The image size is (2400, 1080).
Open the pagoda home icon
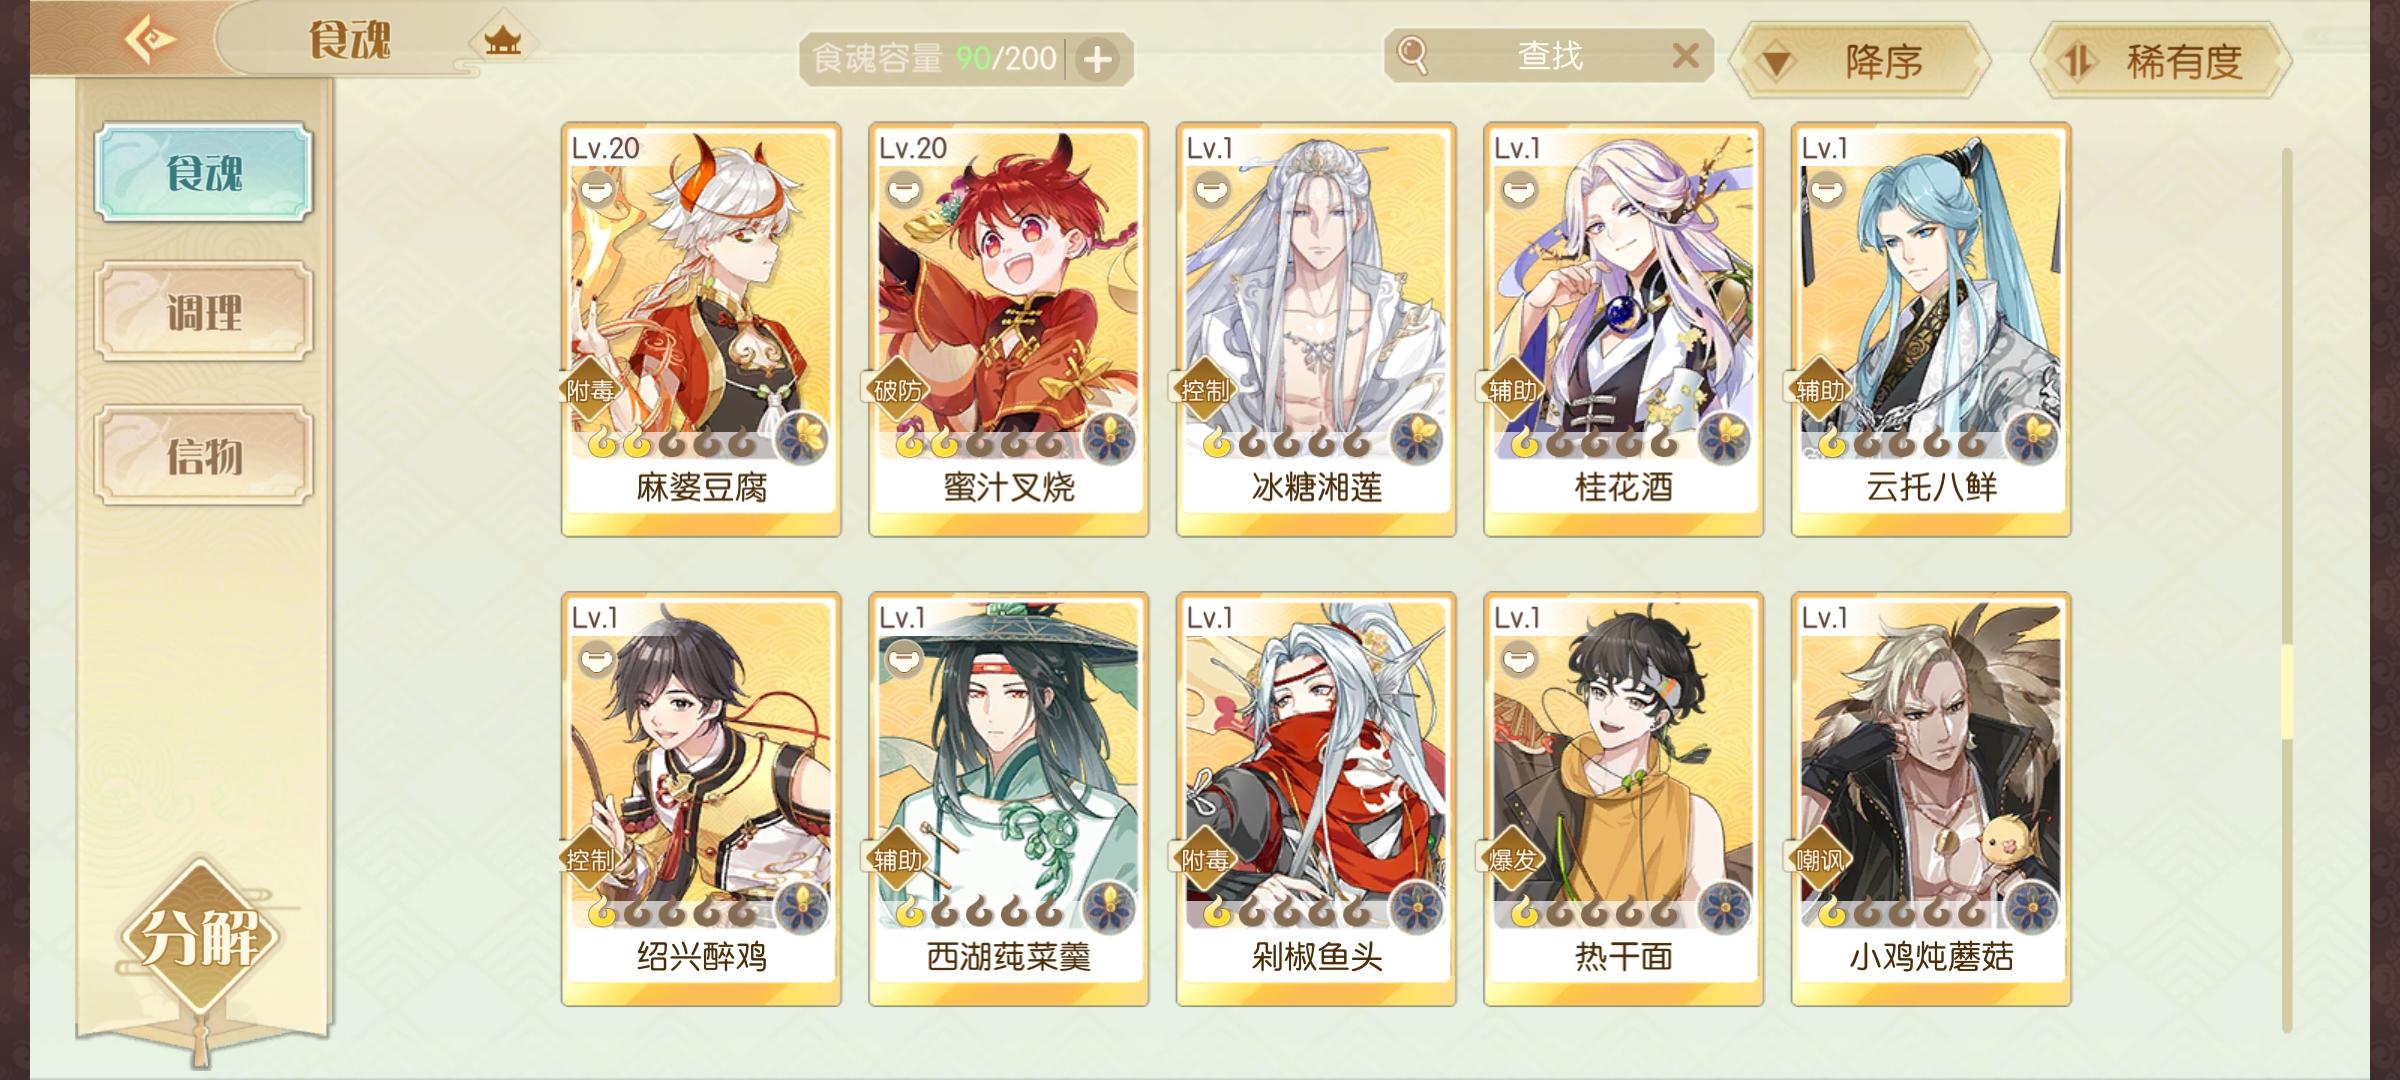(502, 41)
